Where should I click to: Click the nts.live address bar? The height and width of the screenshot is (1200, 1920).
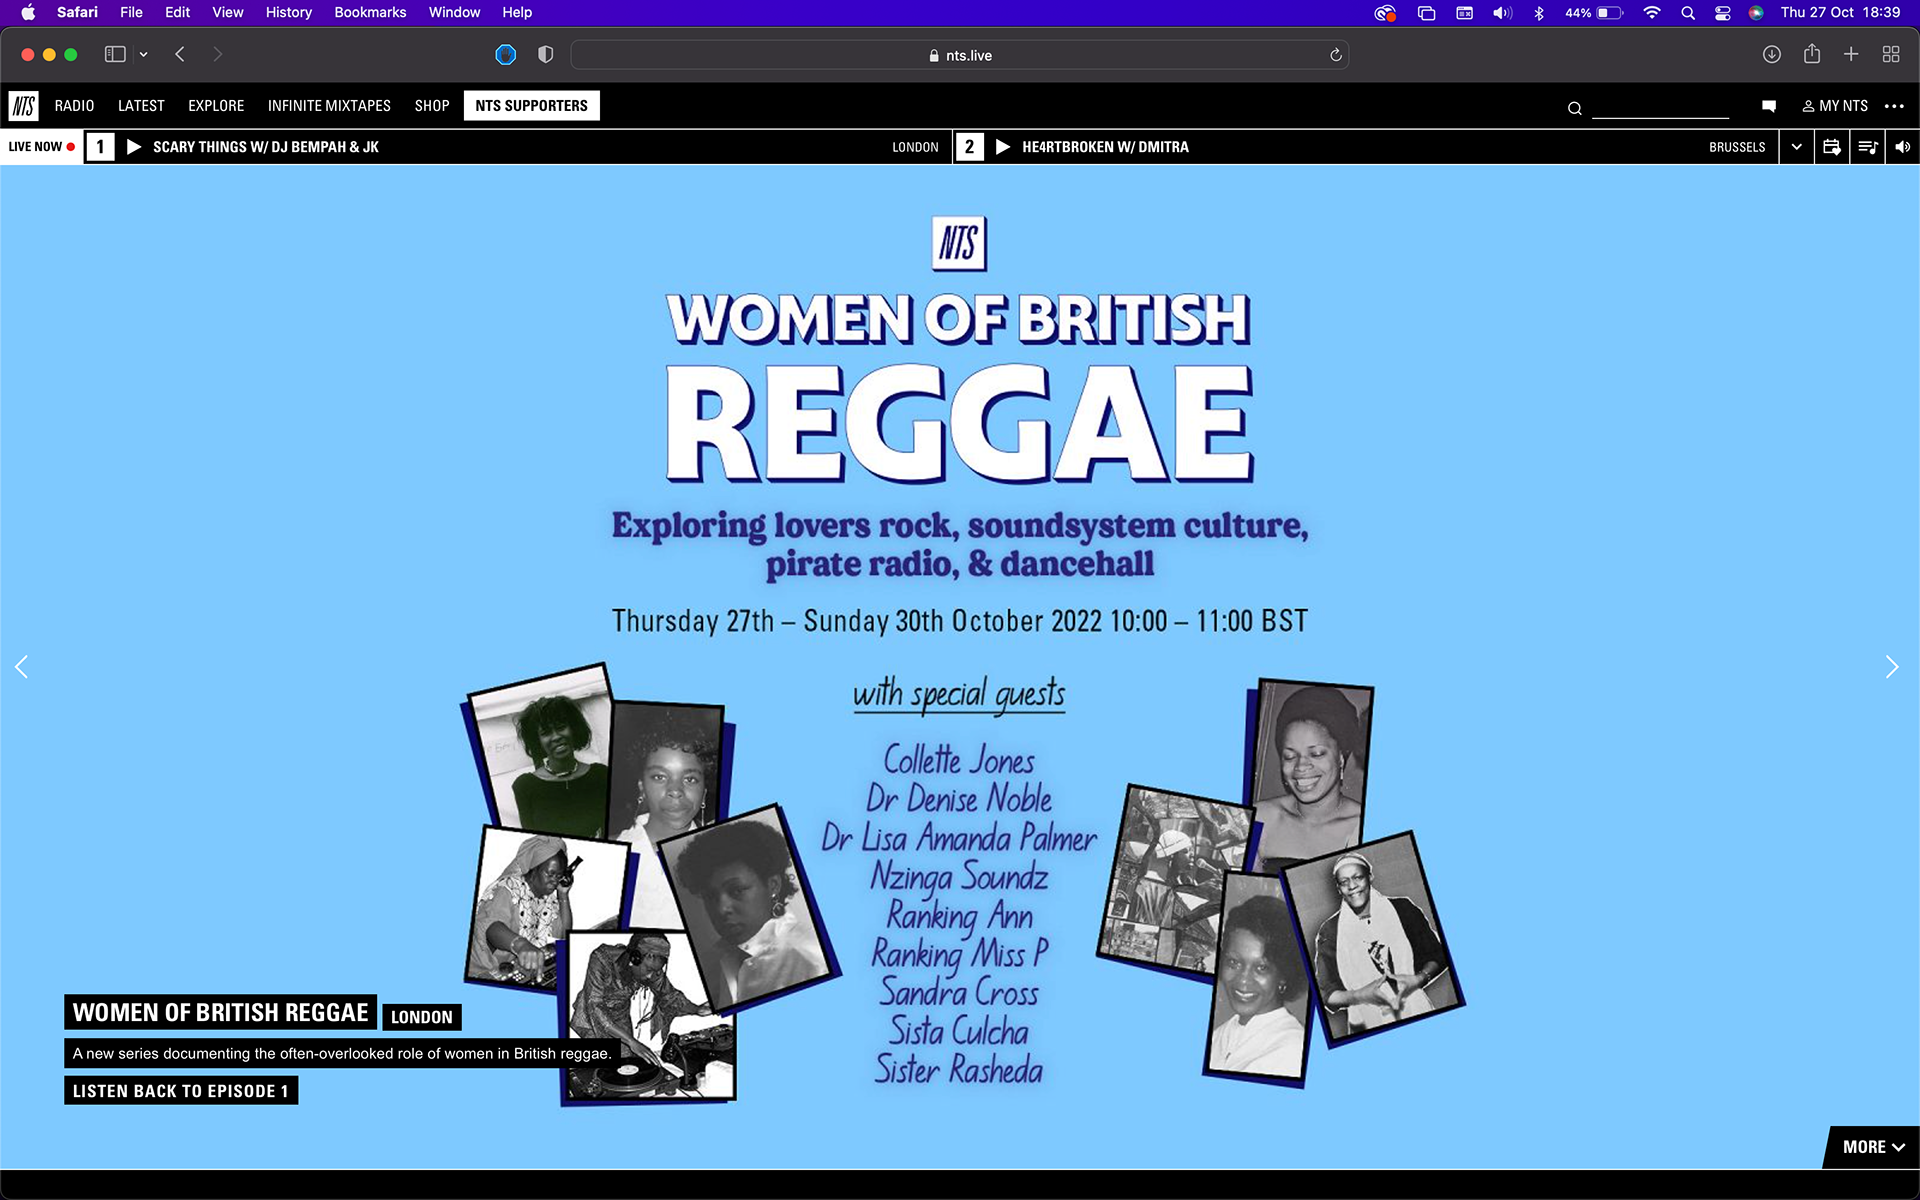coord(960,55)
